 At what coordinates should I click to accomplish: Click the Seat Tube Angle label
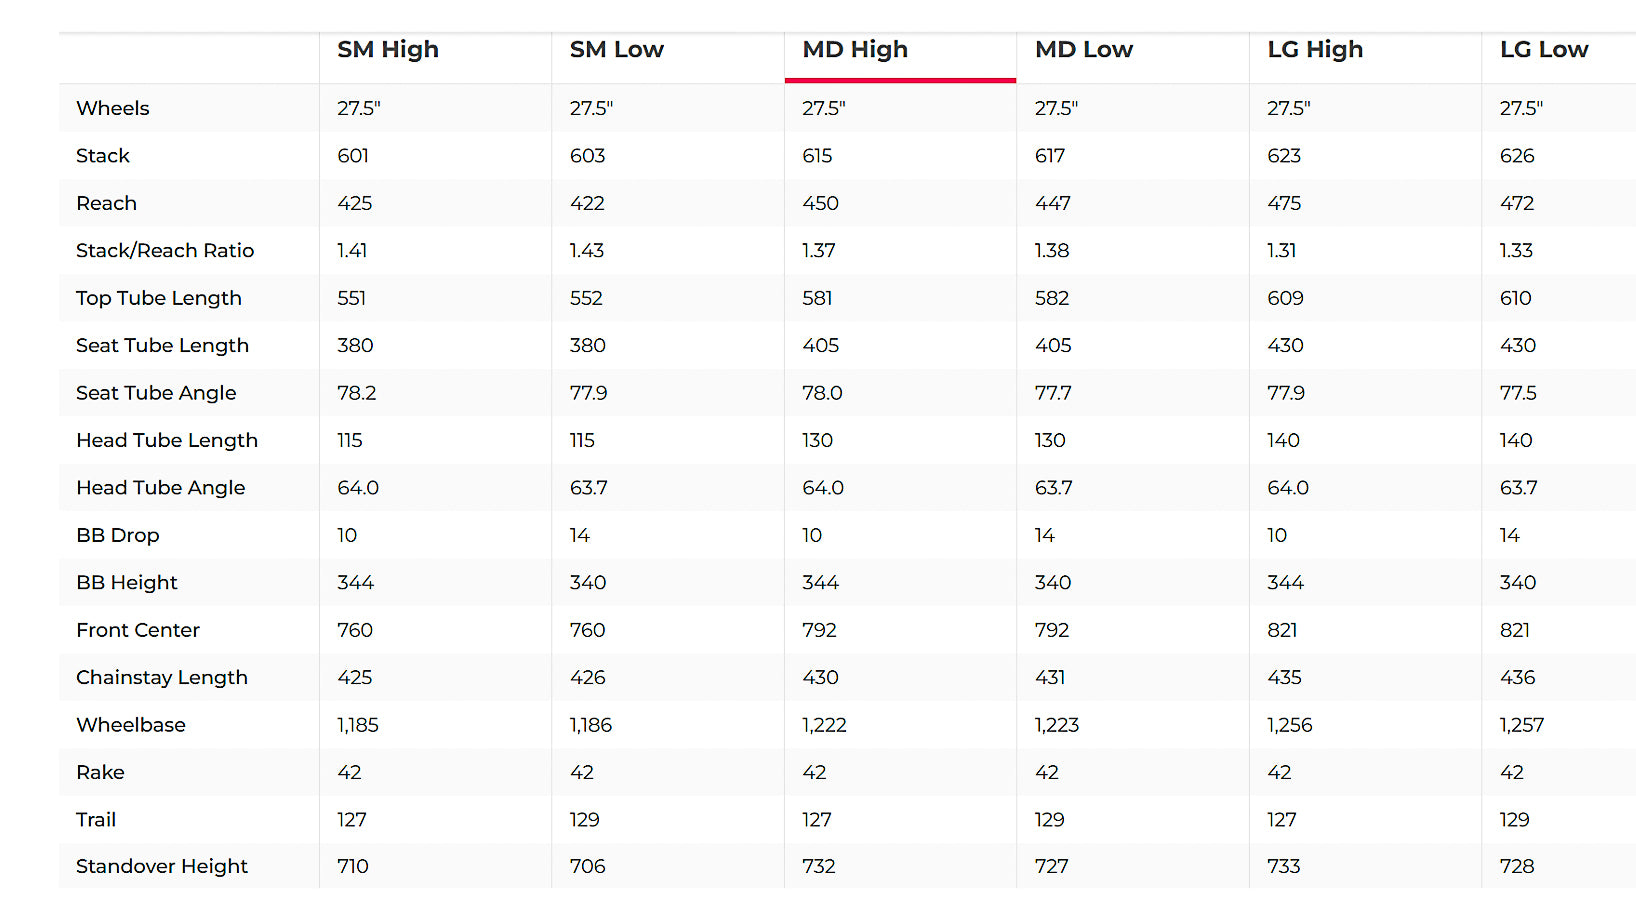click(156, 393)
